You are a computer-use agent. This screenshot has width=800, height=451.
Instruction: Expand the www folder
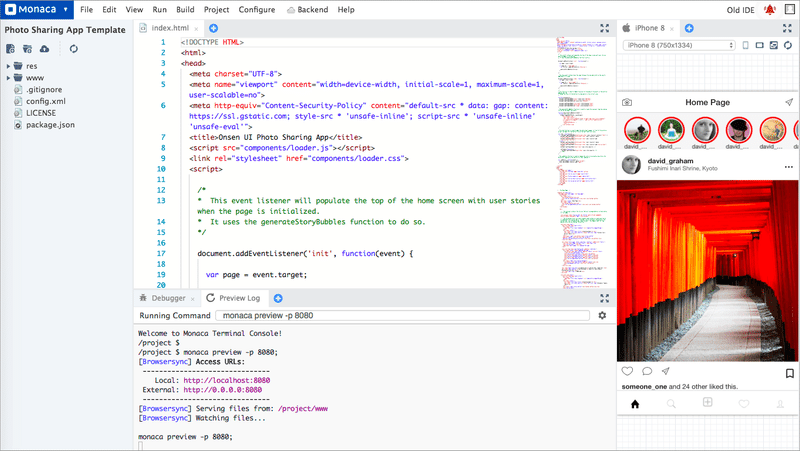(8, 78)
